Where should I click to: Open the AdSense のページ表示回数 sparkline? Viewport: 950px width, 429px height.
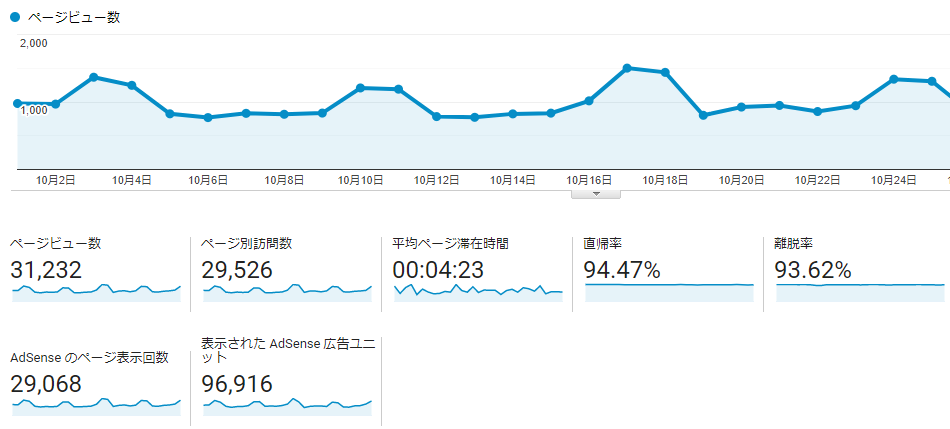pyautogui.click(x=96, y=405)
